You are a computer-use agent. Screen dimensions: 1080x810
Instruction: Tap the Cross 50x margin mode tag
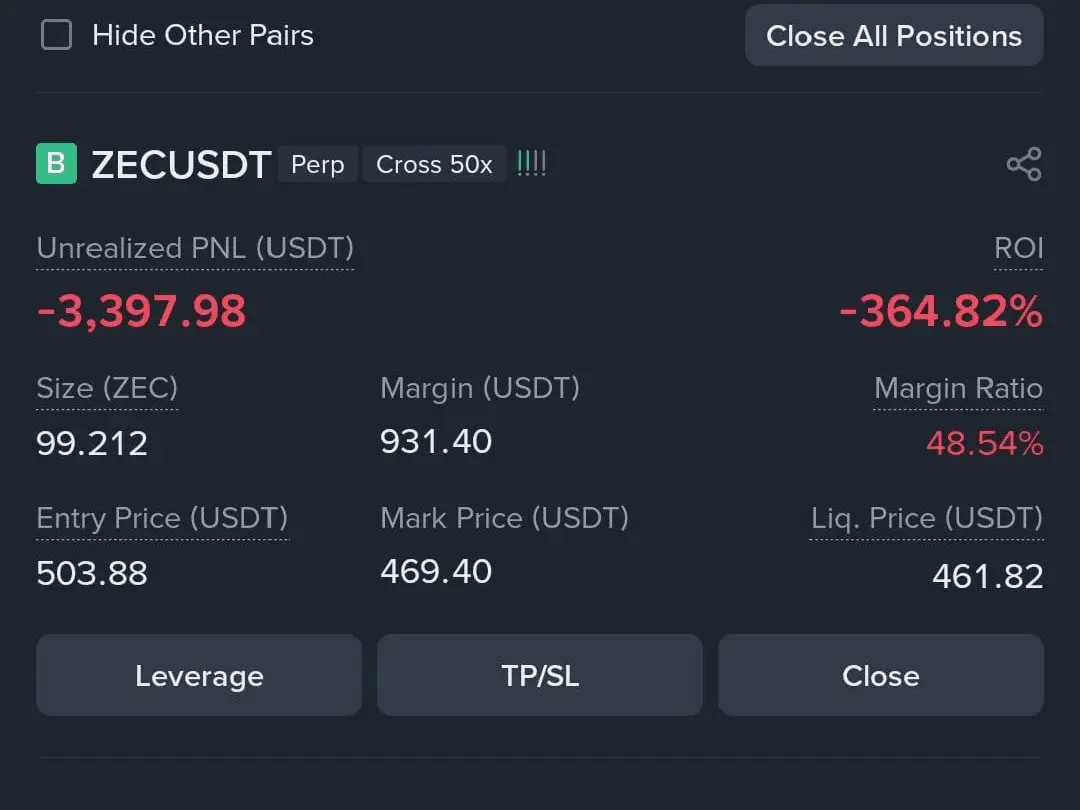[434, 165]
